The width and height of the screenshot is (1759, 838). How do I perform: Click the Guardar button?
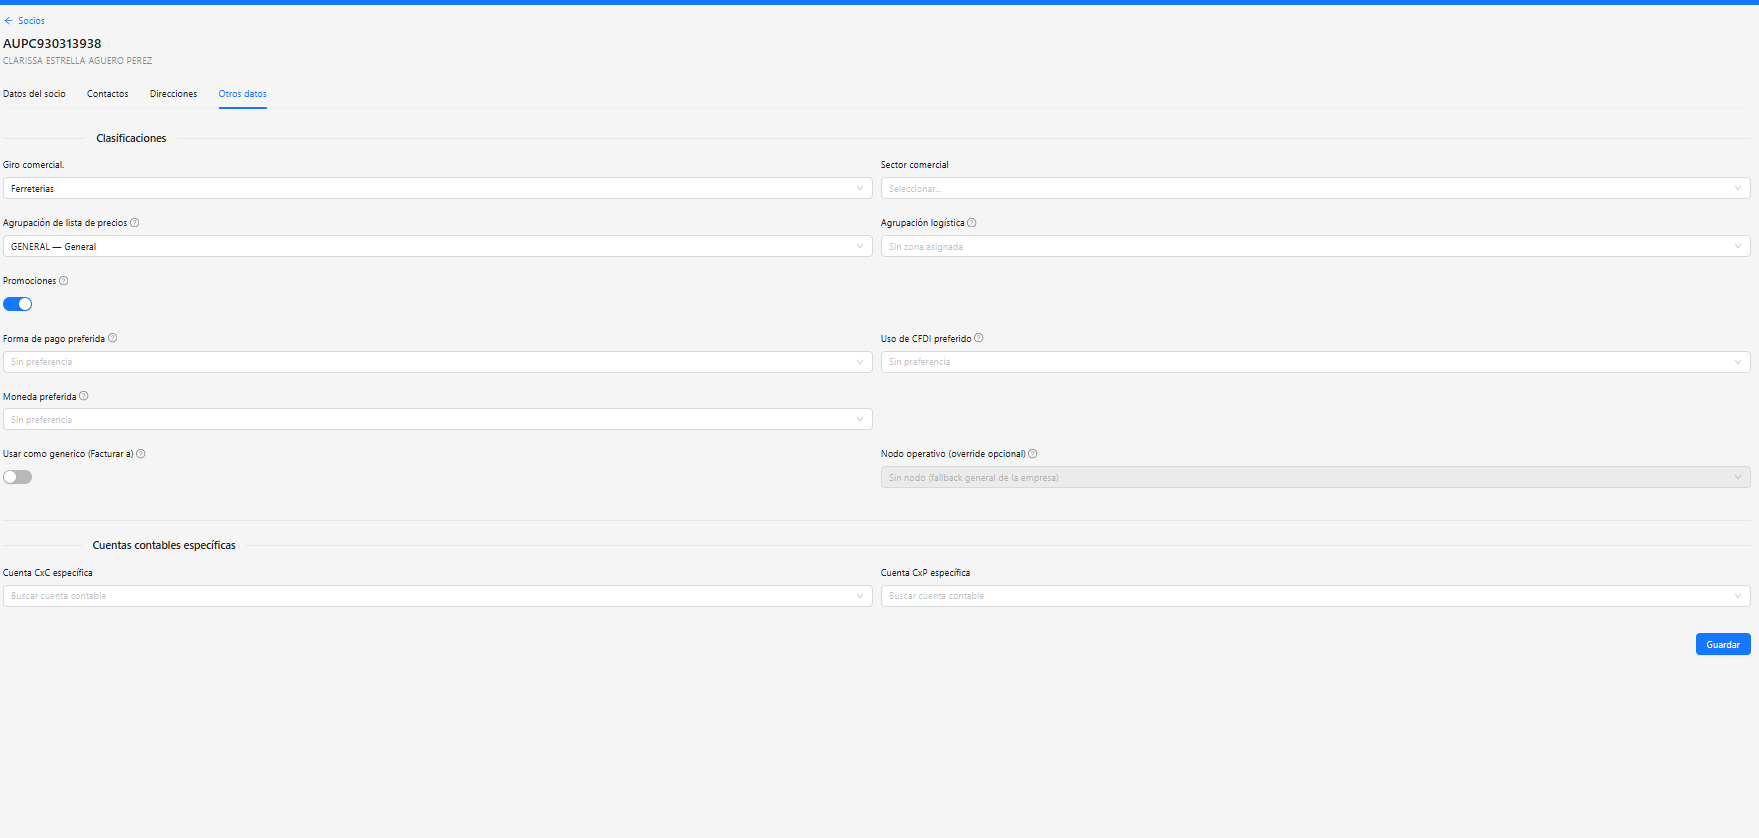click(x=1723, y=644)
